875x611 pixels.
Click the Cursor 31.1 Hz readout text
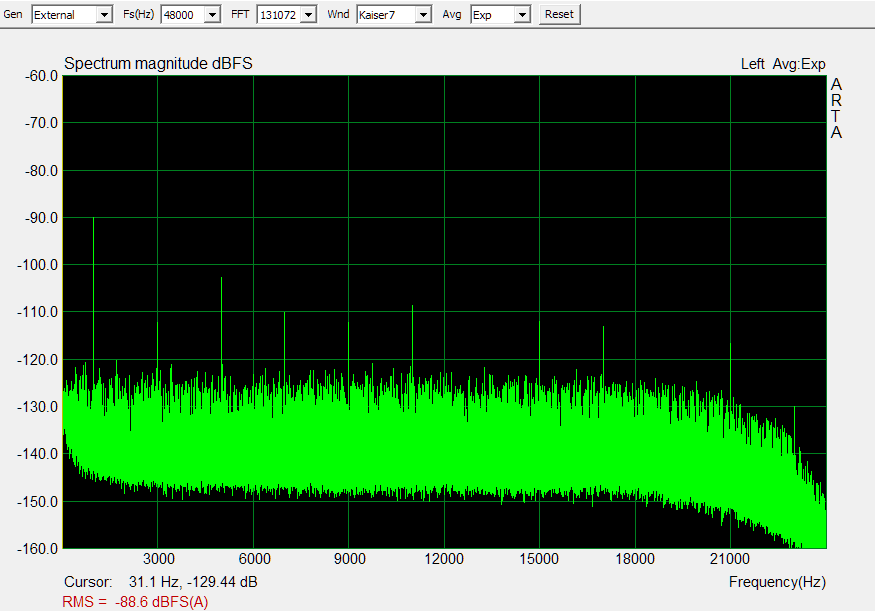click(161, 582)
